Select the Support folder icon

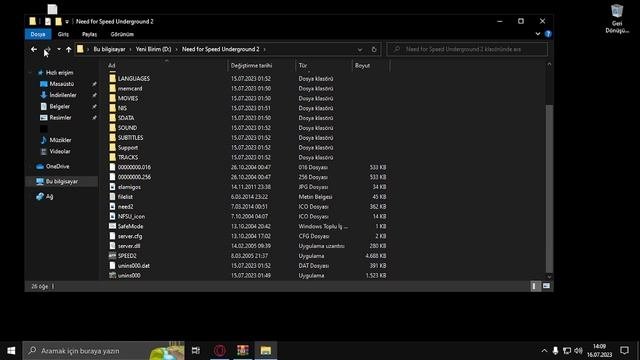113,147
